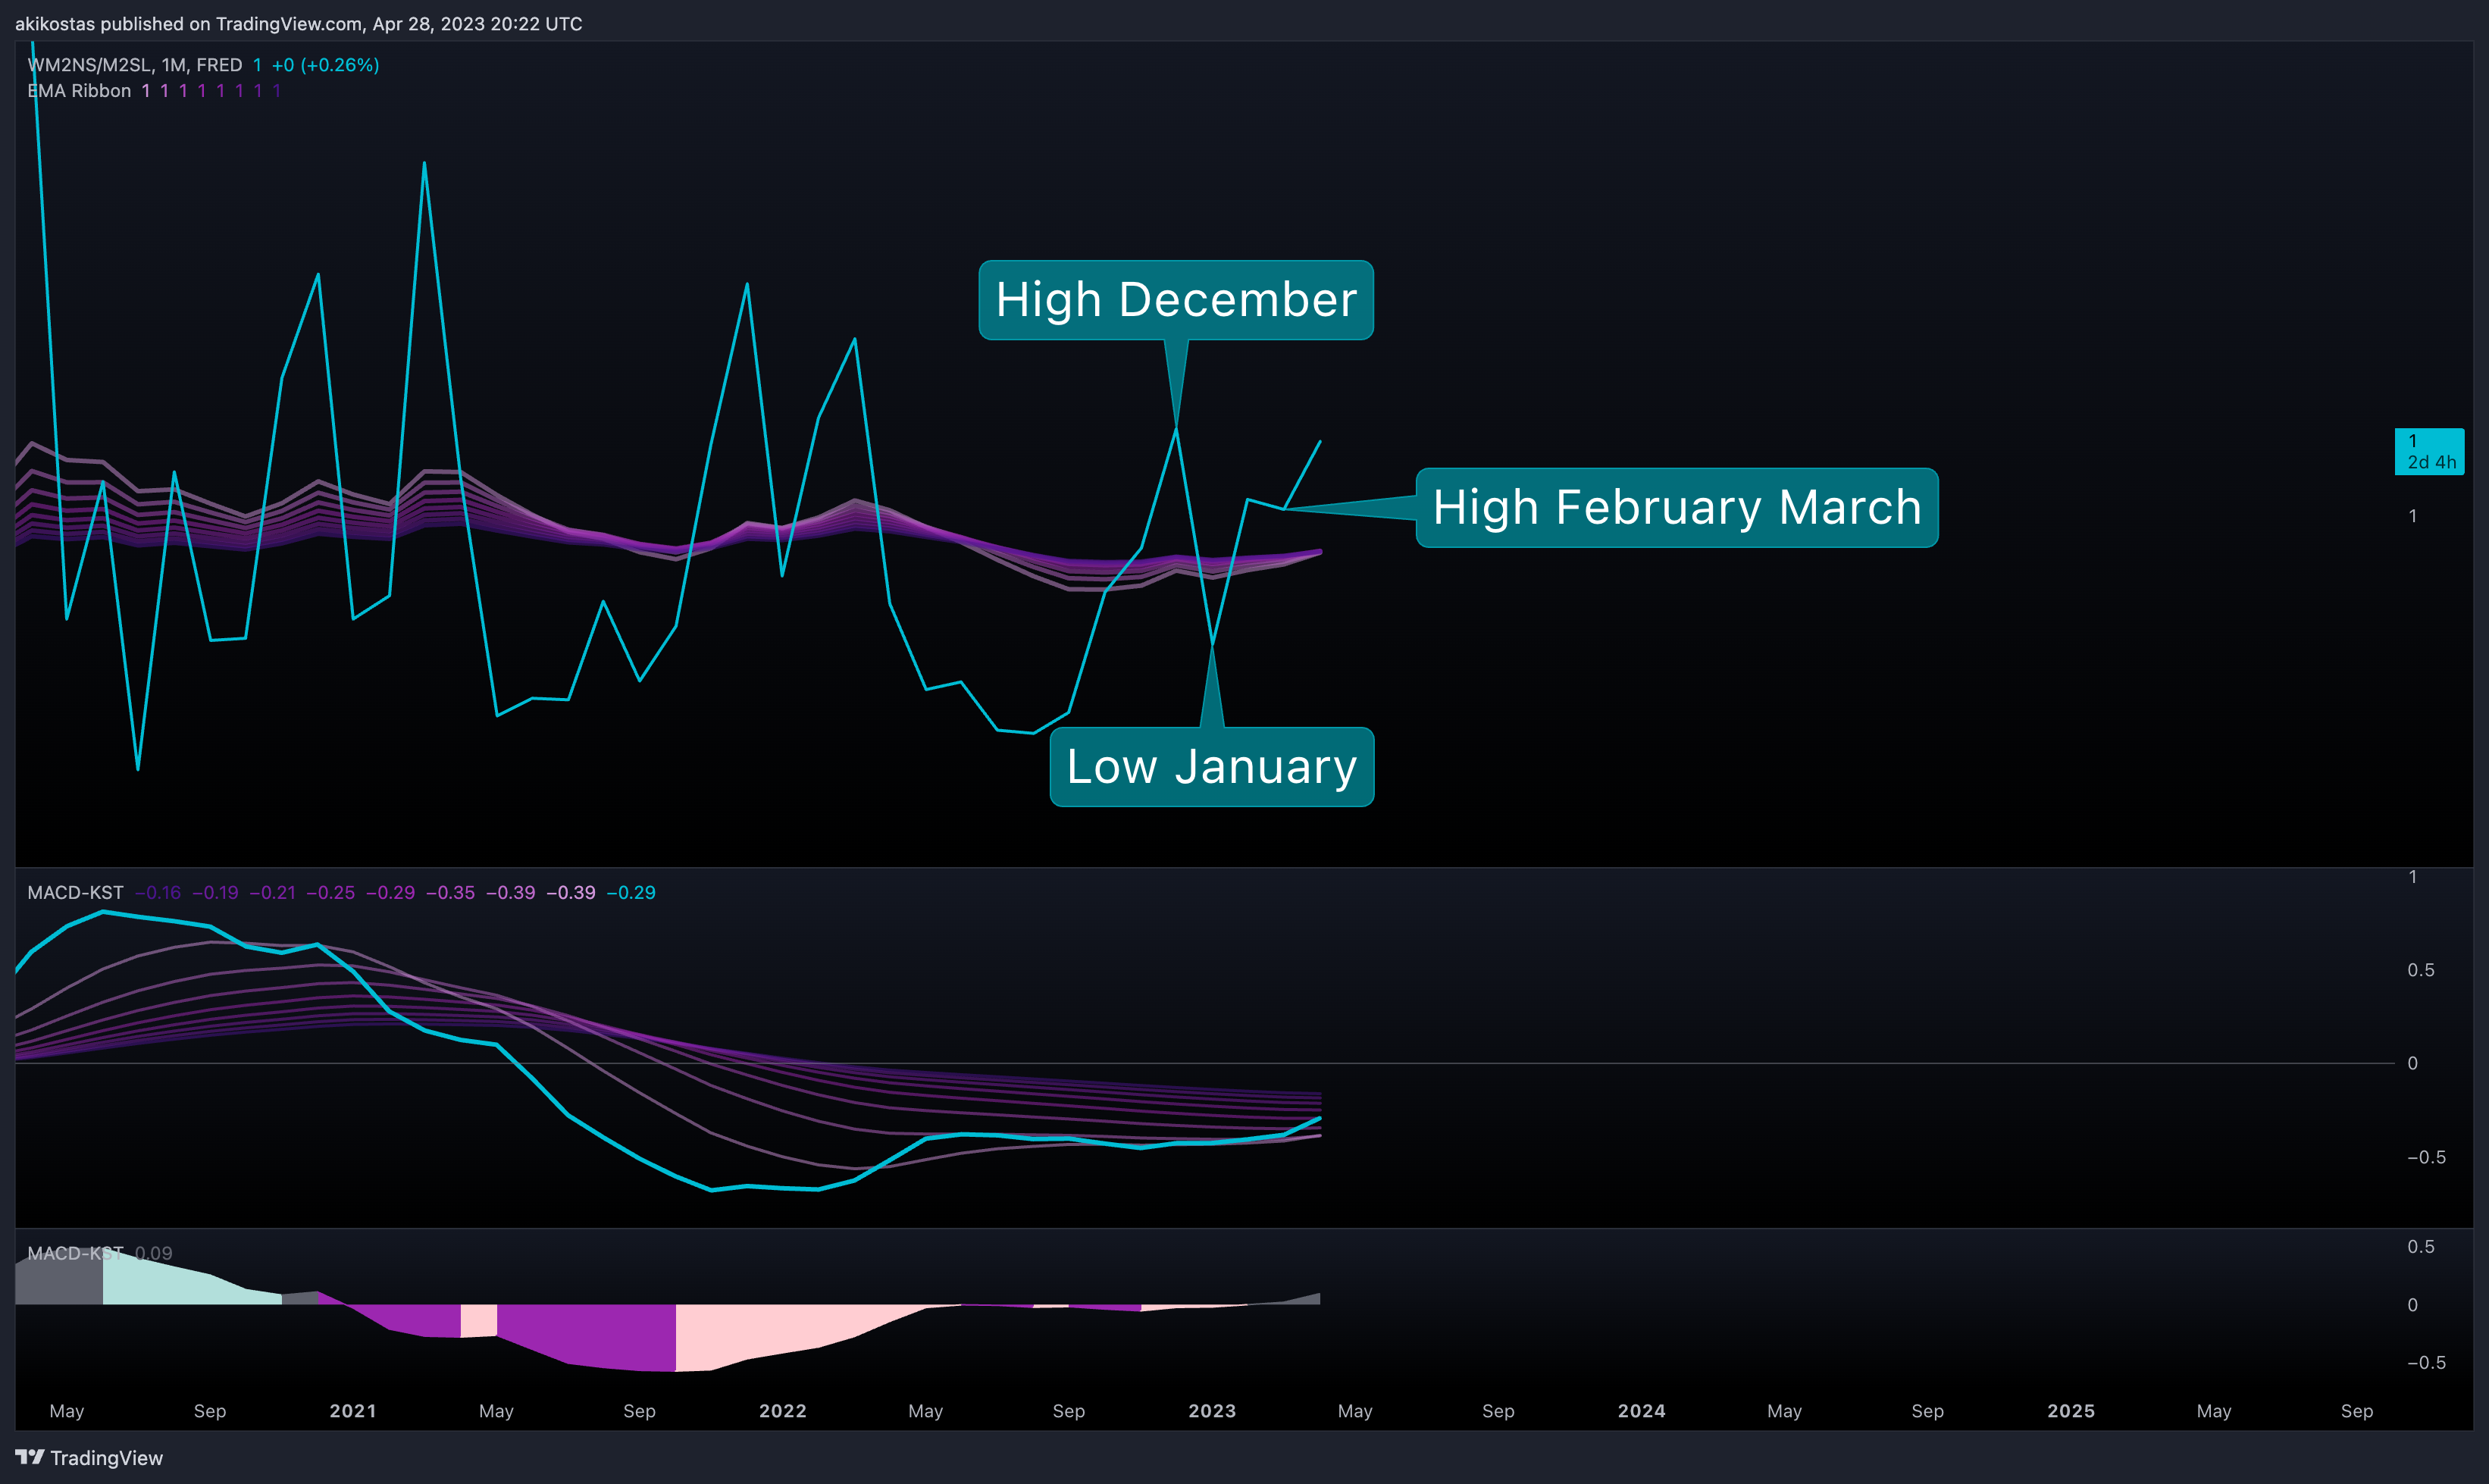2489x1484 pixels.
Task: Click the 2023 time axis label
Action: pyautogui.click(x=1212, y=1411)
